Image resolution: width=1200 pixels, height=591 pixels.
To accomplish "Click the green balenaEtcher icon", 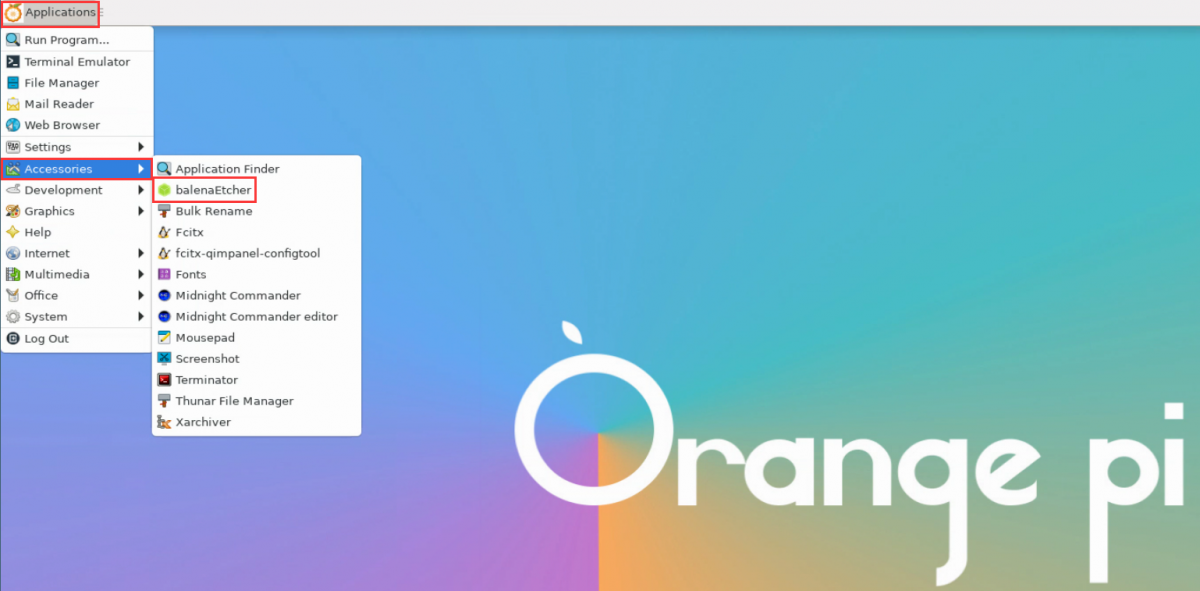I will 165,190.
